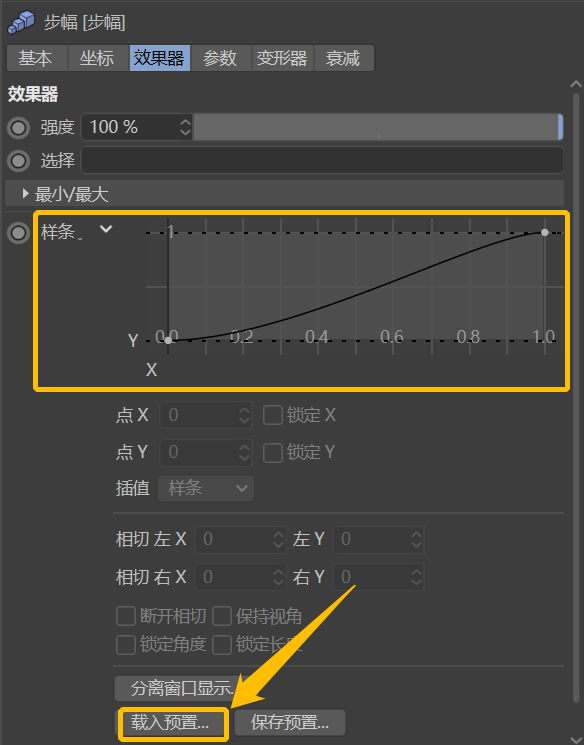This screenshot has width=584, height=745.
Task: Click the scrollbar up arrow
Action: pos(576,85)
